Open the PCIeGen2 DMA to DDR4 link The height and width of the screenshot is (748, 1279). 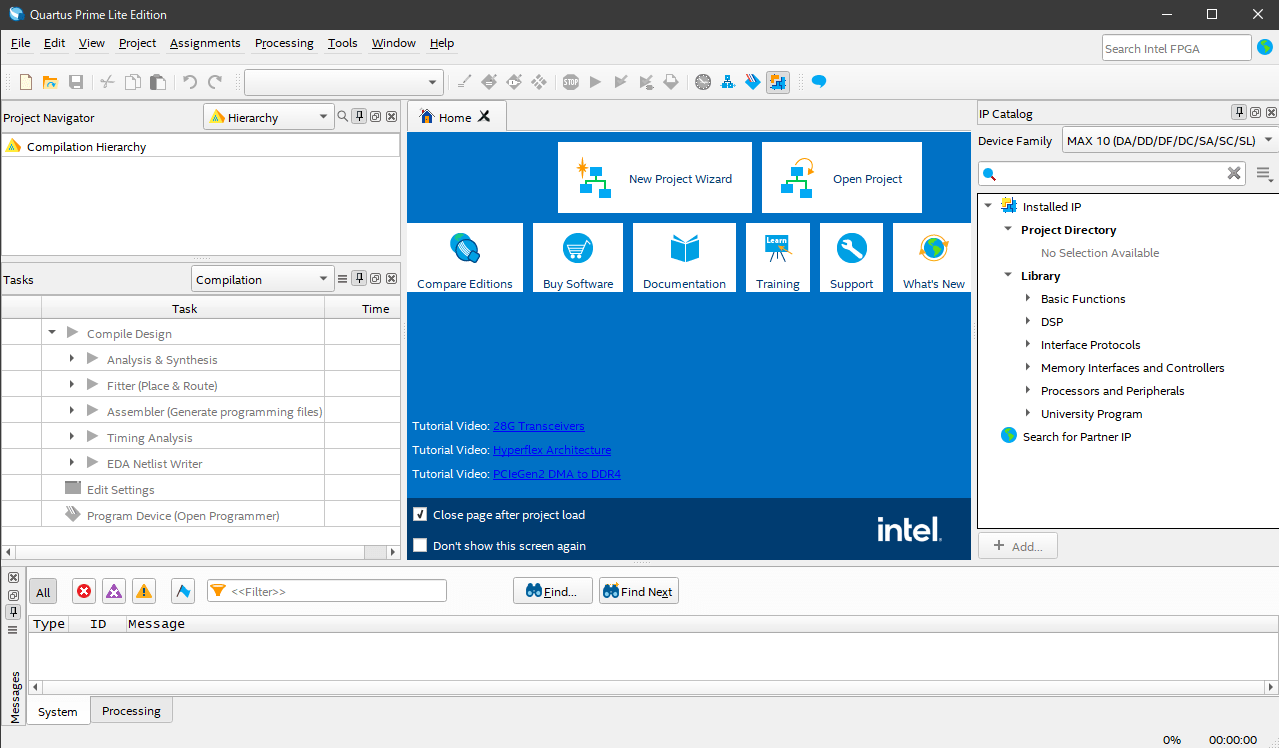[x=557, y=474]
